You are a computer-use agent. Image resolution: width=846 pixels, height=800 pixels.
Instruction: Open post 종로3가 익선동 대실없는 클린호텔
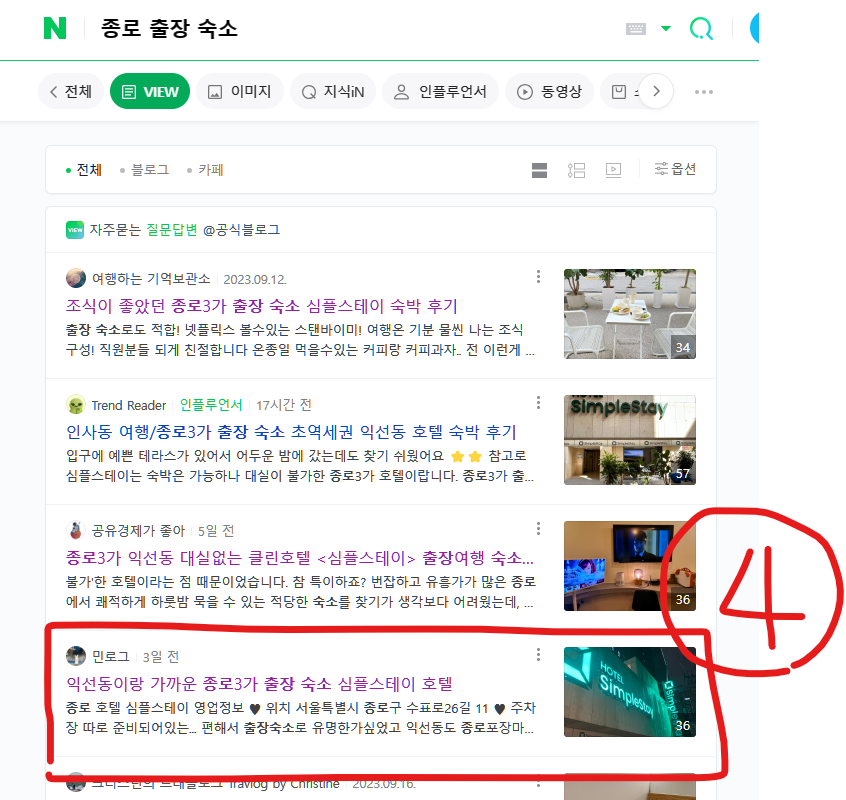tap(299, 558)
